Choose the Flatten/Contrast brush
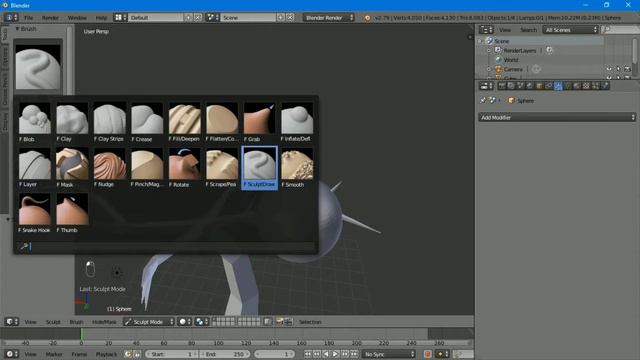Image resolution: width=640 pixels, height=360 pixels. [222, 122]
